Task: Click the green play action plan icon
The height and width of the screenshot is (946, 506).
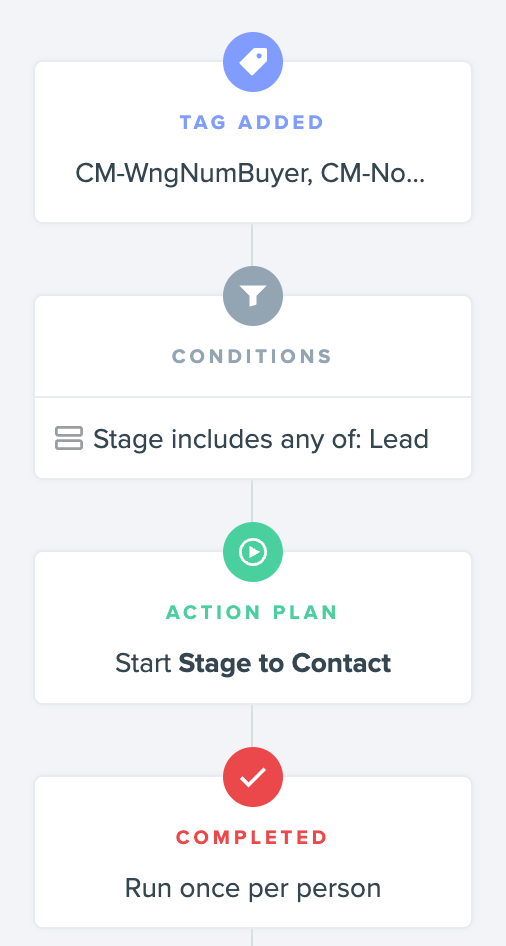Action: tap(253, 551)
